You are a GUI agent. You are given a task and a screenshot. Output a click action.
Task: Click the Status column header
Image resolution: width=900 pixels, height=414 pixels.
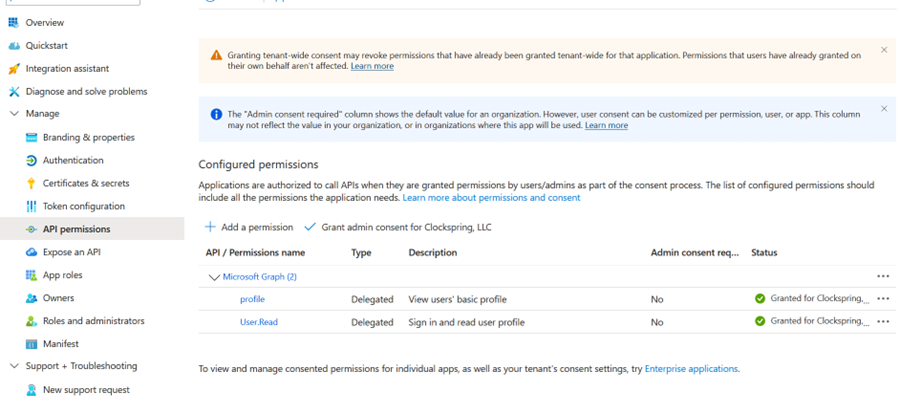(x=764, y=253)
